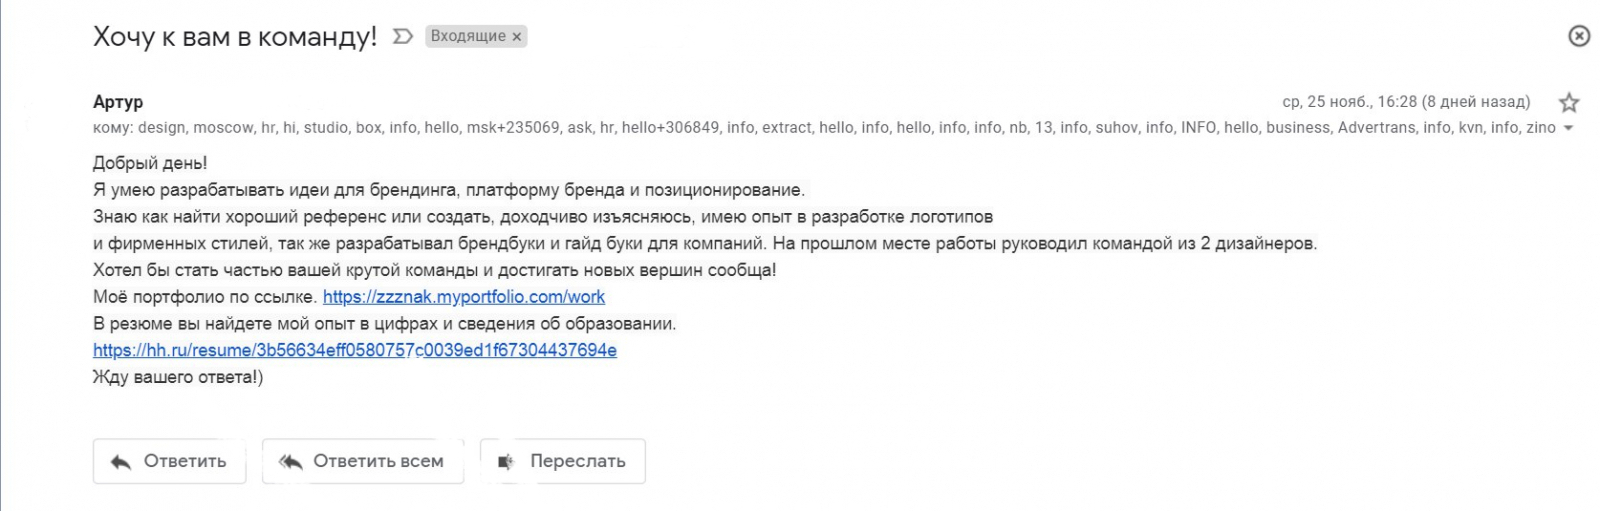Star this message from Артур
Image resolution: width=1600 pixels, height=511 pixels.
click(x=1569, y=102)
